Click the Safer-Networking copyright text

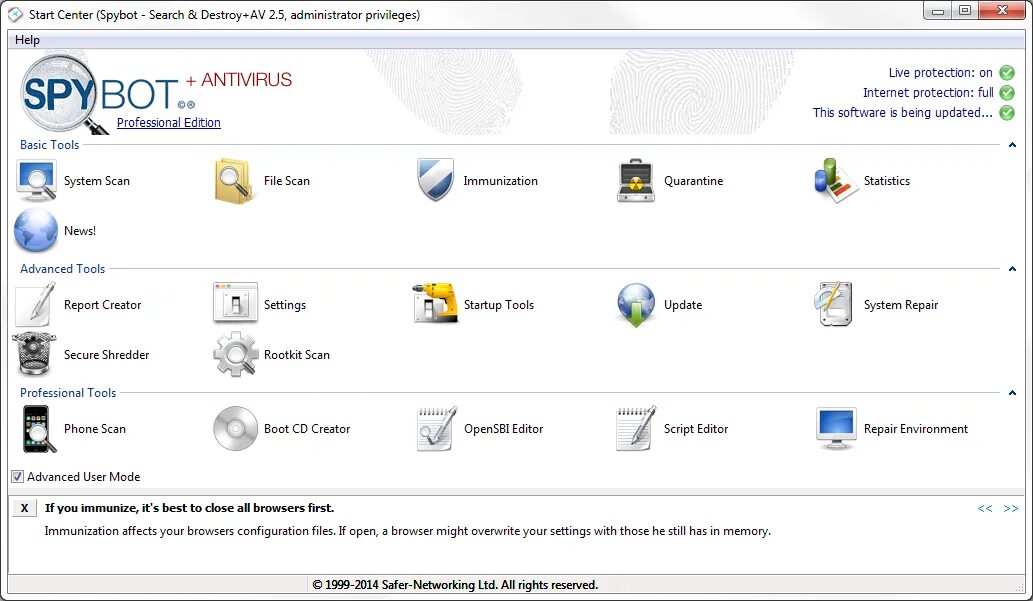[455, 585]
